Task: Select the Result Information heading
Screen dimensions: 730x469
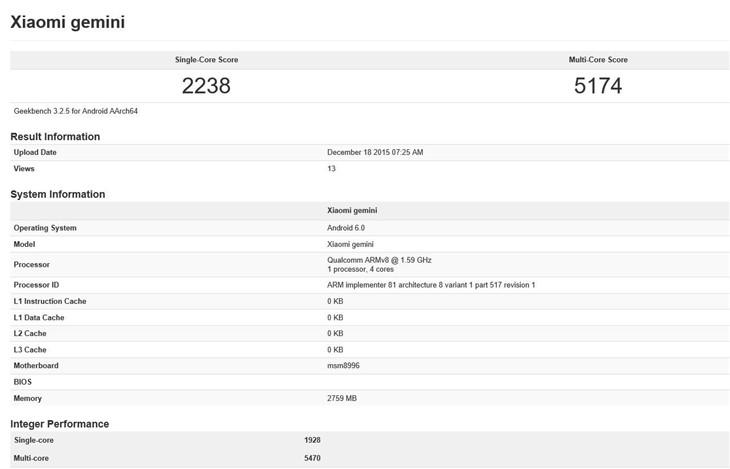Action: 55,136
